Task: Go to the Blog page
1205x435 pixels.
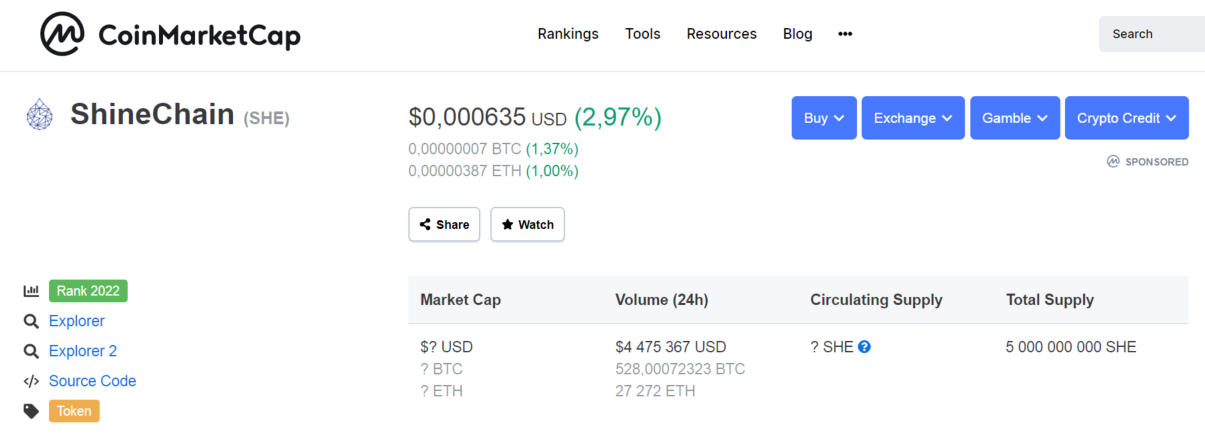Action: (x=797, y=34)
